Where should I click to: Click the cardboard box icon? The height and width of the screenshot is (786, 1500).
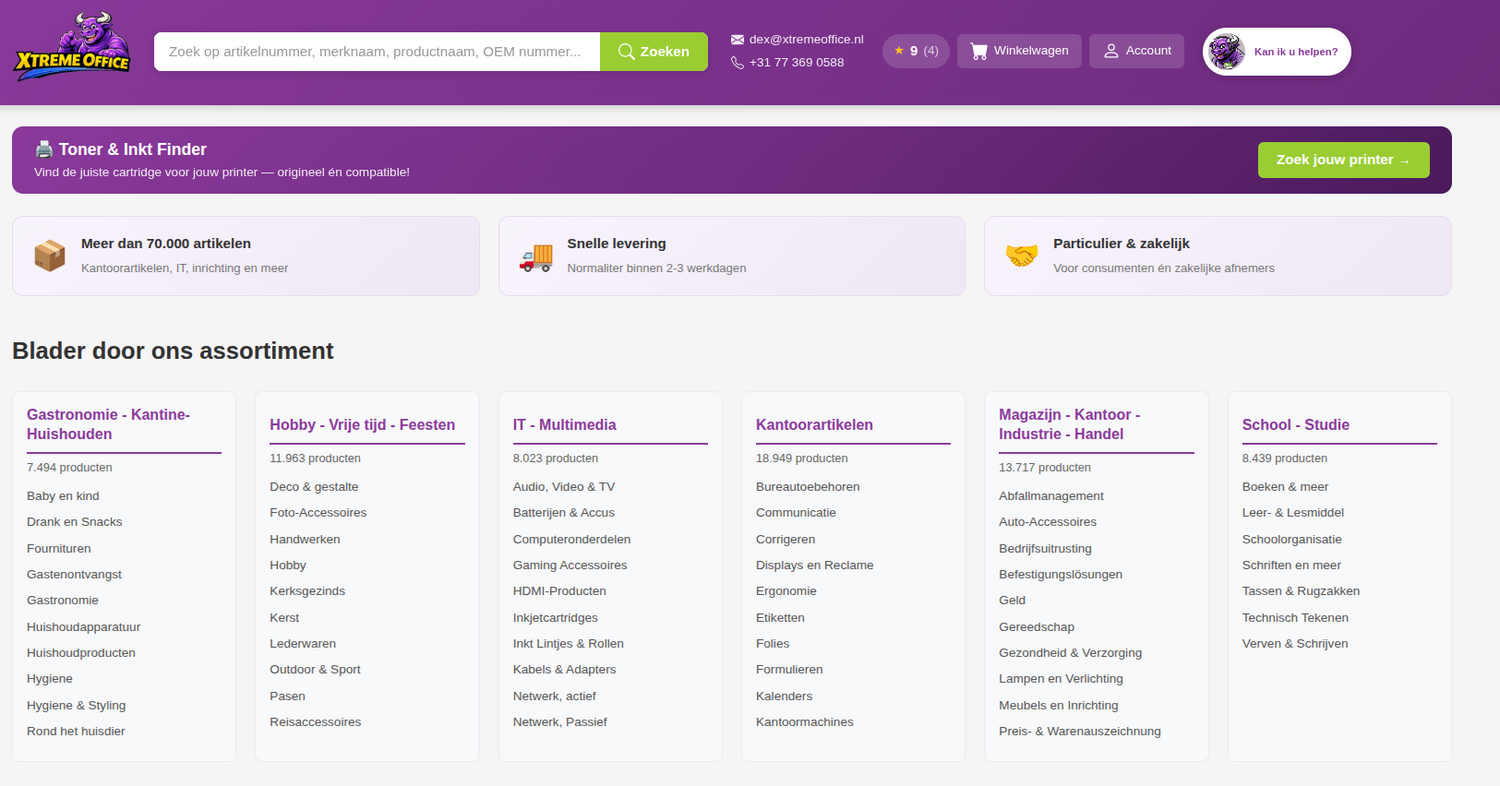coord(50,256)
